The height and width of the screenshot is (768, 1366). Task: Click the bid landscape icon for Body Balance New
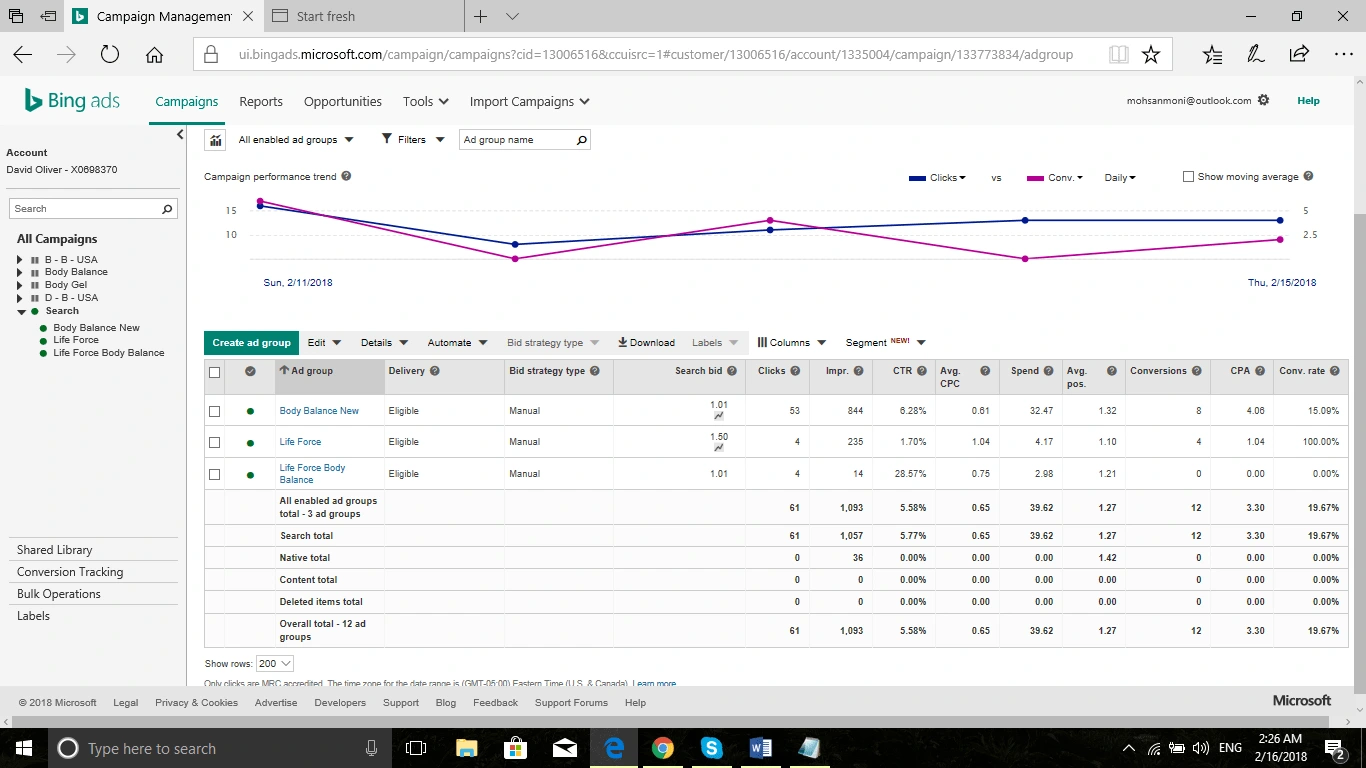pyautogui.click(x=719, y=416)
